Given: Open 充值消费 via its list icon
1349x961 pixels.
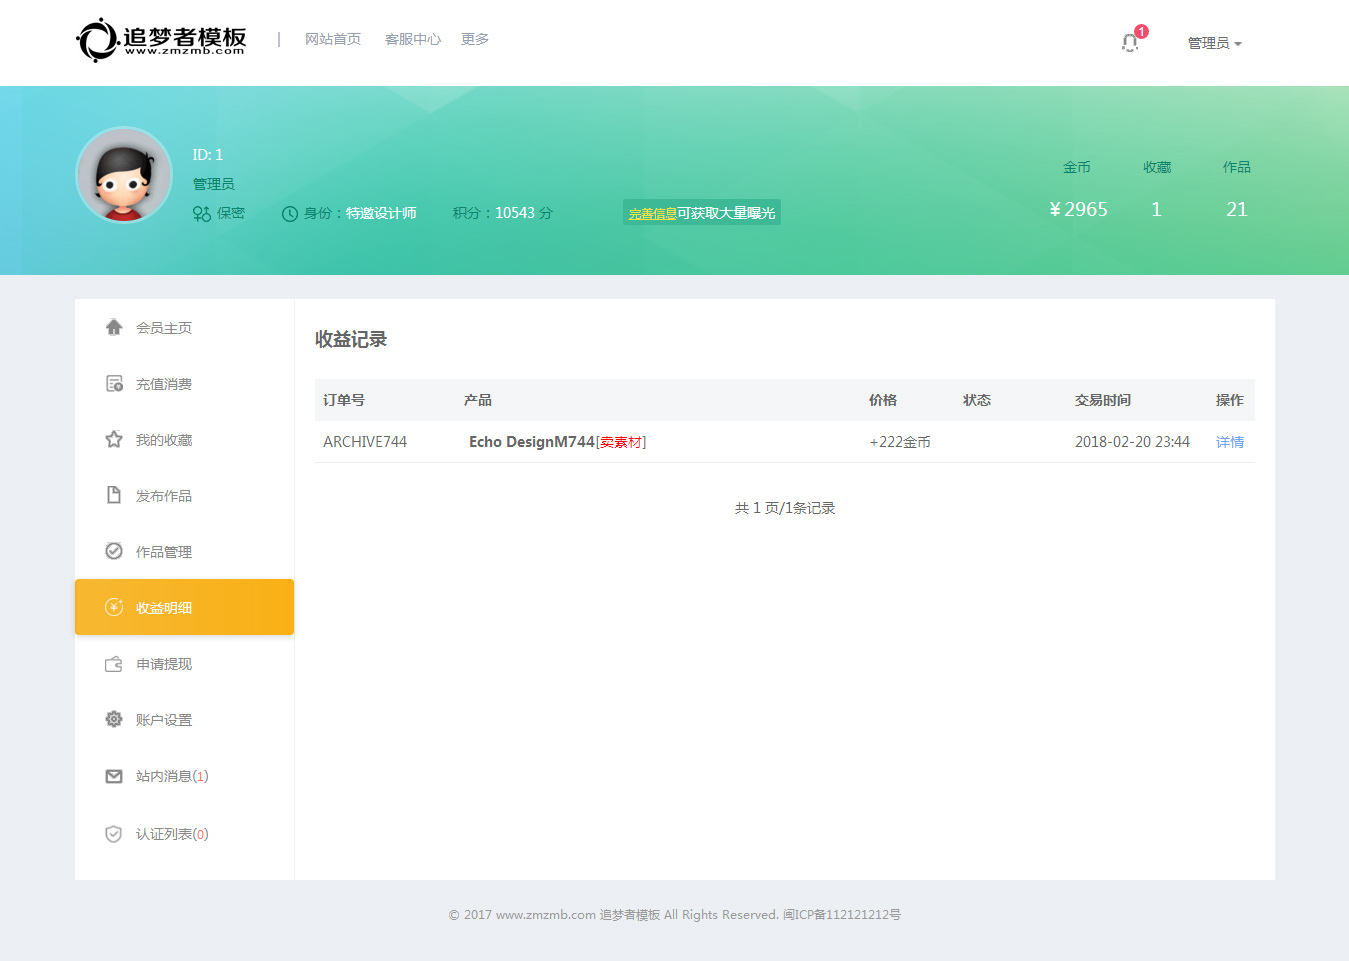Looking at the screenshot, I should click(x=114, y=383).
